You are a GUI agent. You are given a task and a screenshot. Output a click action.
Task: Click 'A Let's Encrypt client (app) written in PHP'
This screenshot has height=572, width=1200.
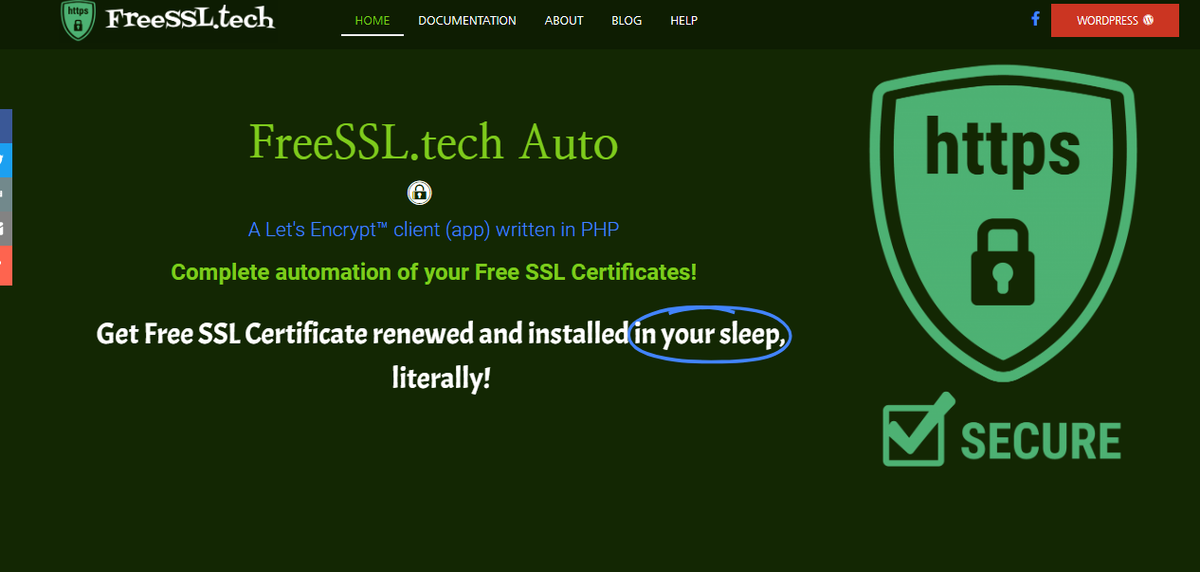pyautogui.click(x=434, y=230)
